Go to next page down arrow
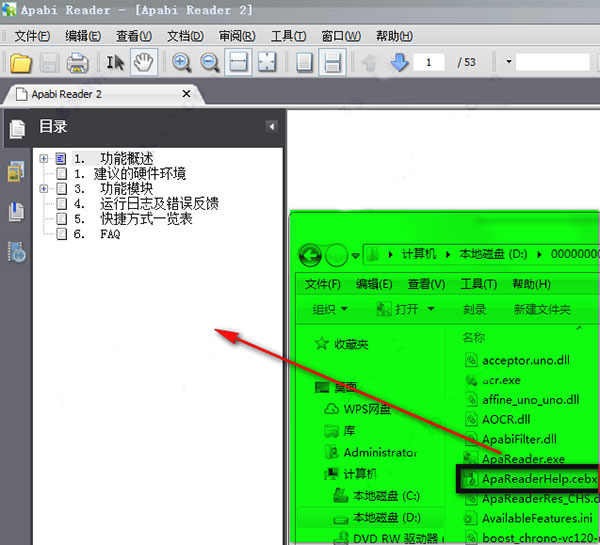 (399, 62)
